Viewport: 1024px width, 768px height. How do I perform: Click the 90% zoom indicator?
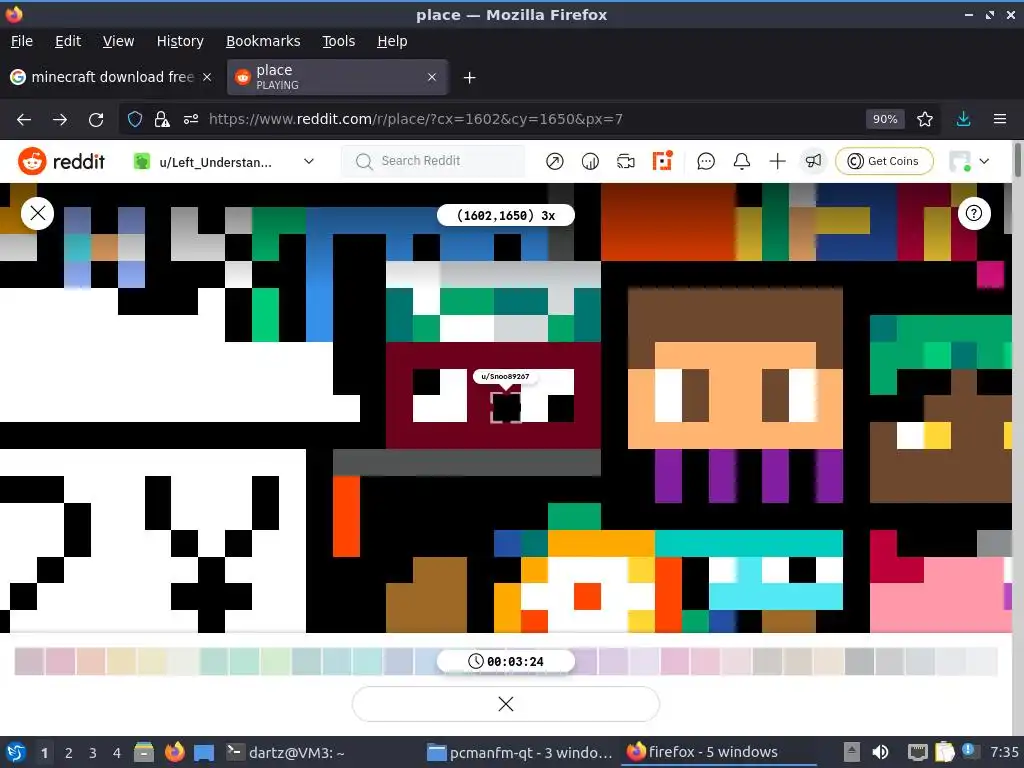pyautogui.click(x=885, y=120)
